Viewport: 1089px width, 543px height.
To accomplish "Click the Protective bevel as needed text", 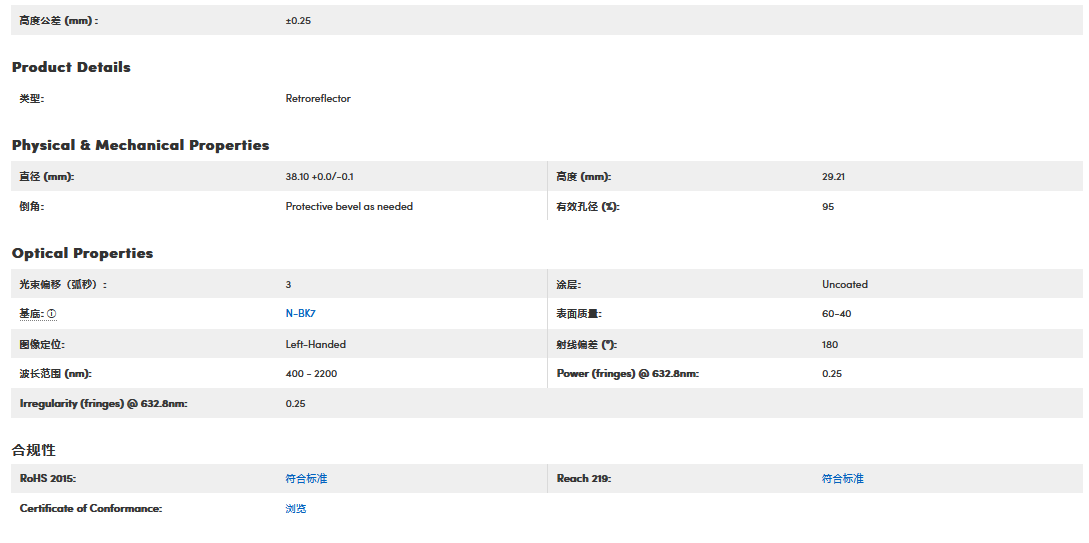I will [x=349, y=207].
